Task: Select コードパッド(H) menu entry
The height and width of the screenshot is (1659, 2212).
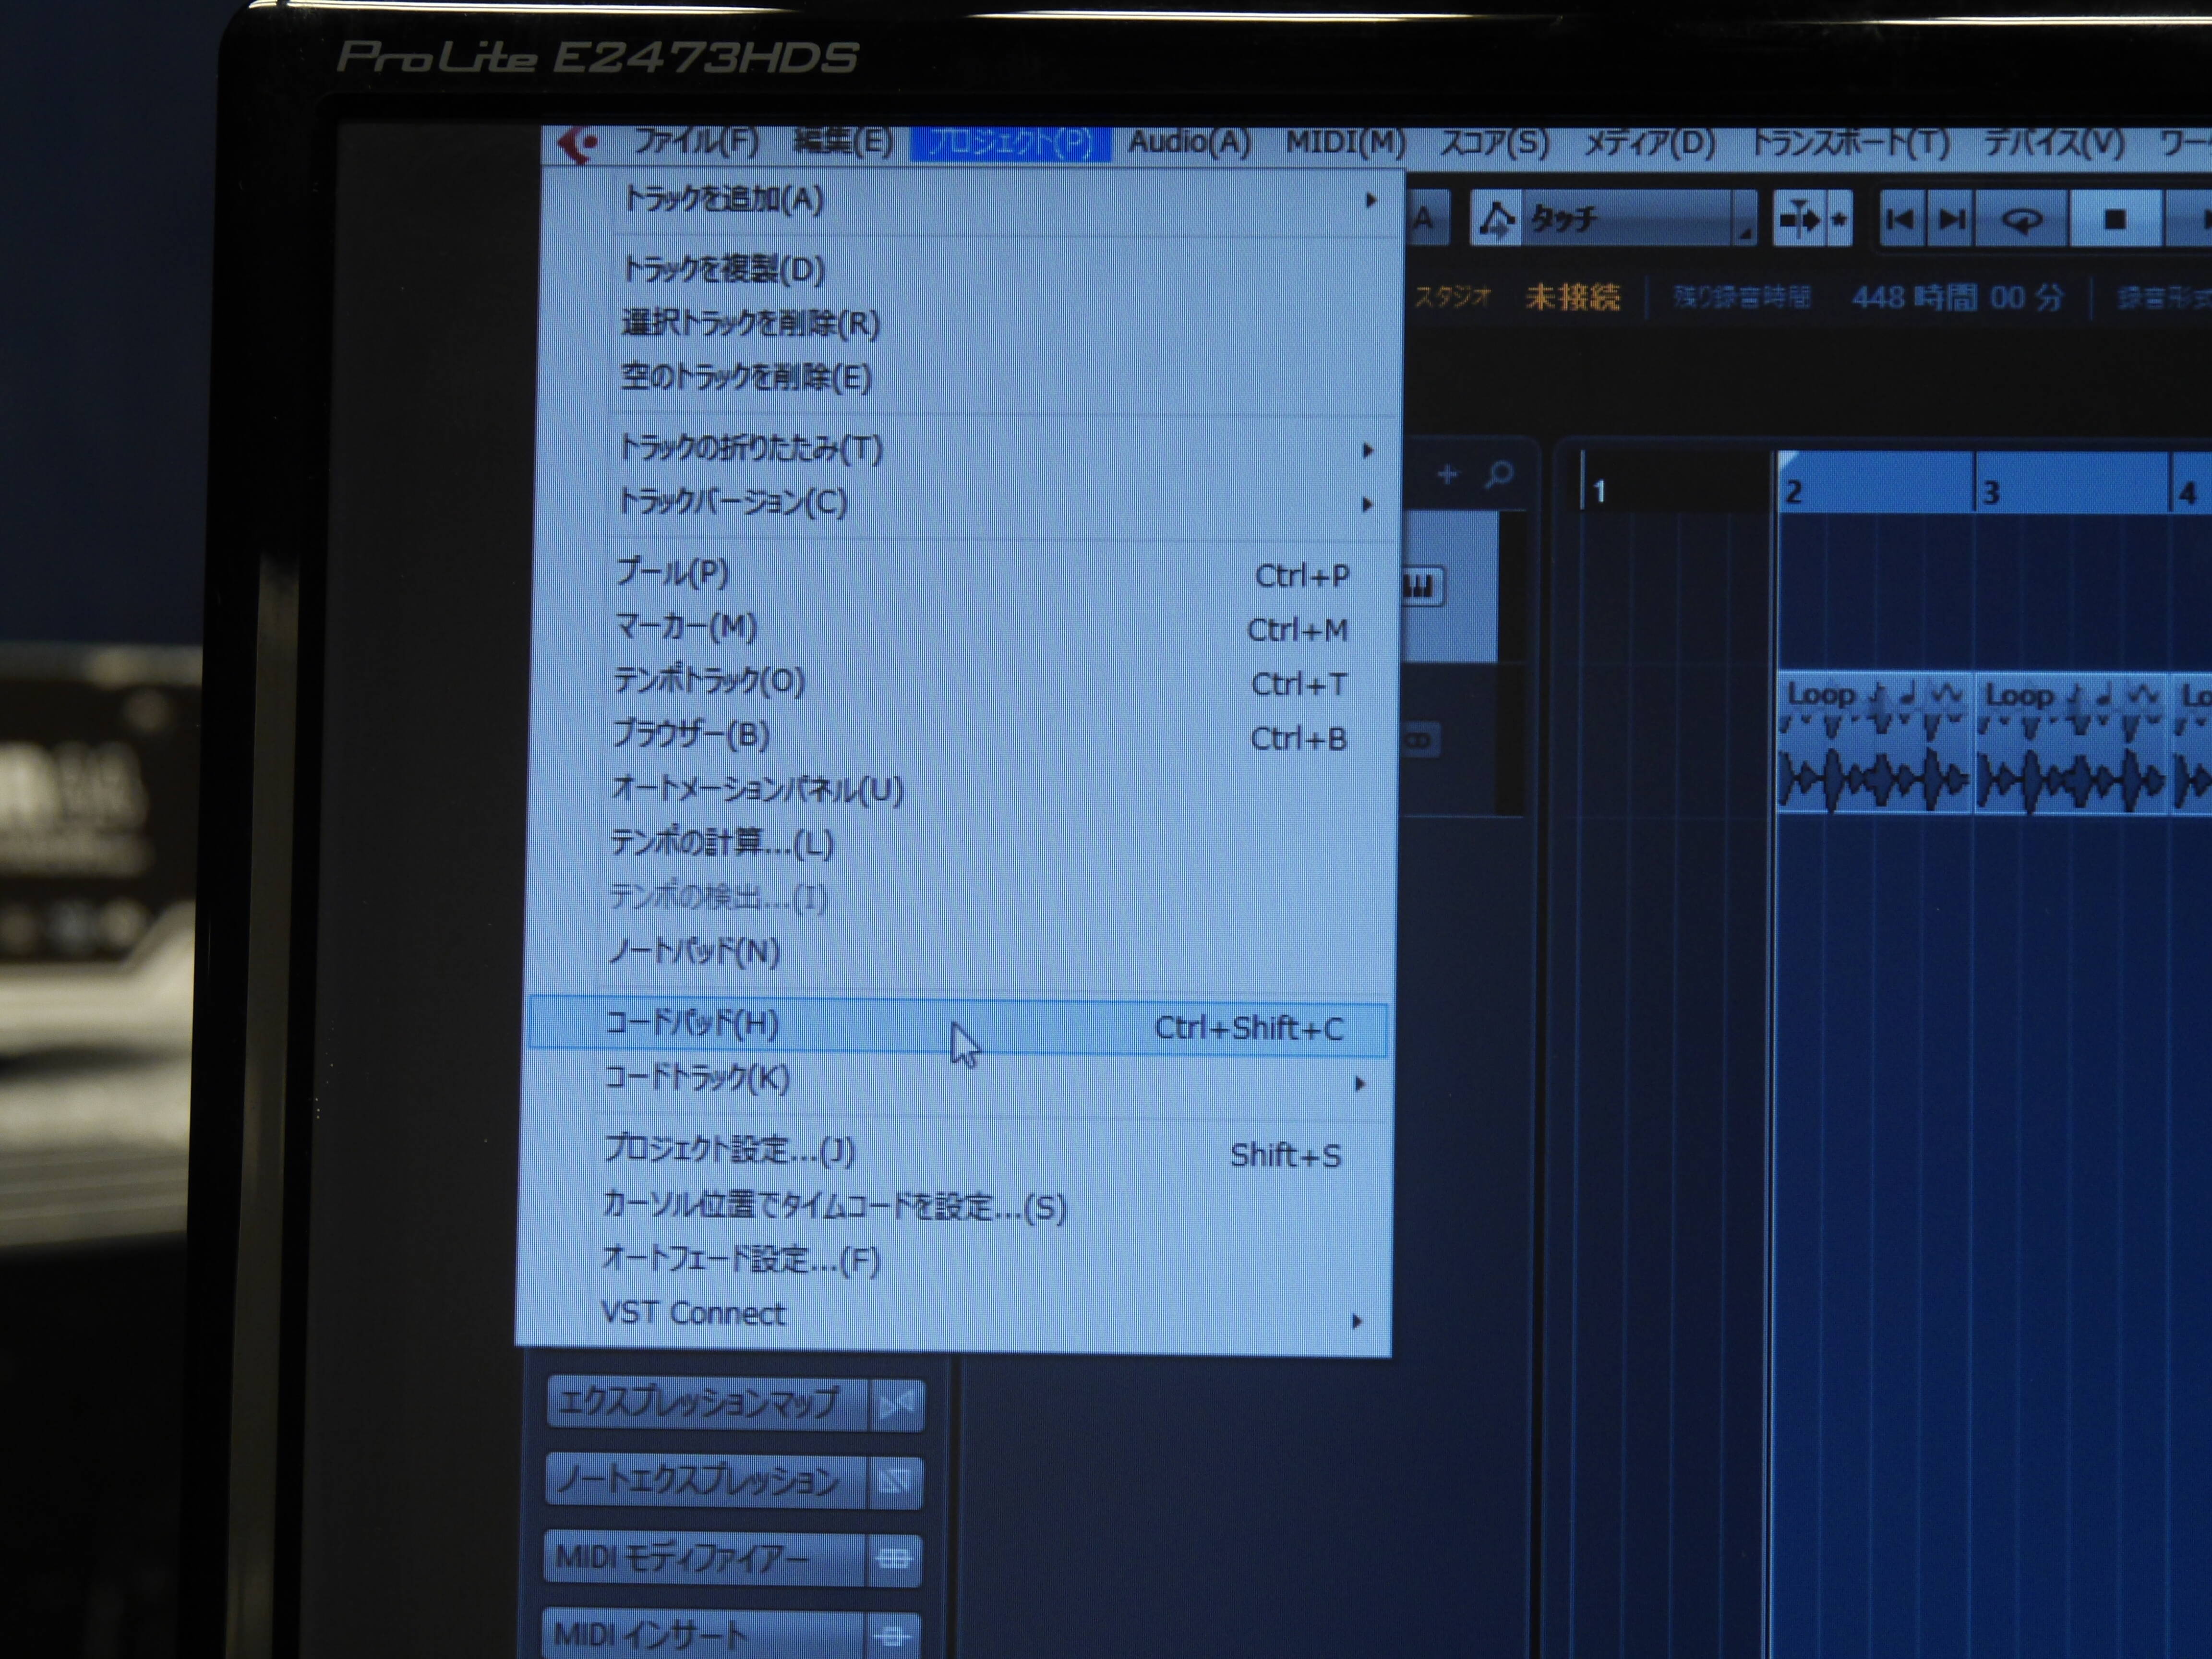Action: [x=958, y=1026]
